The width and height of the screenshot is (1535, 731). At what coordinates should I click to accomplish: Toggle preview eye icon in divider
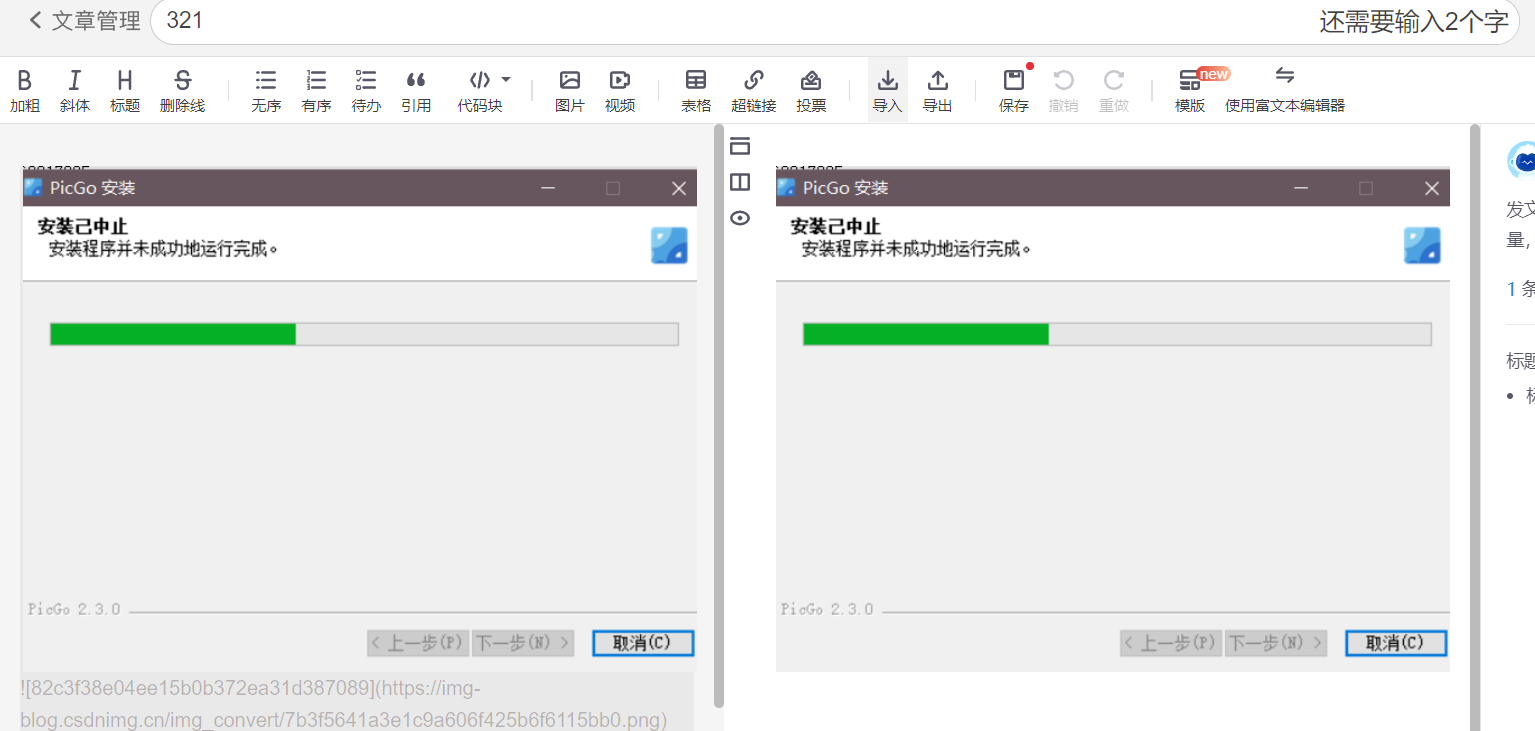(x=740, y=218)
